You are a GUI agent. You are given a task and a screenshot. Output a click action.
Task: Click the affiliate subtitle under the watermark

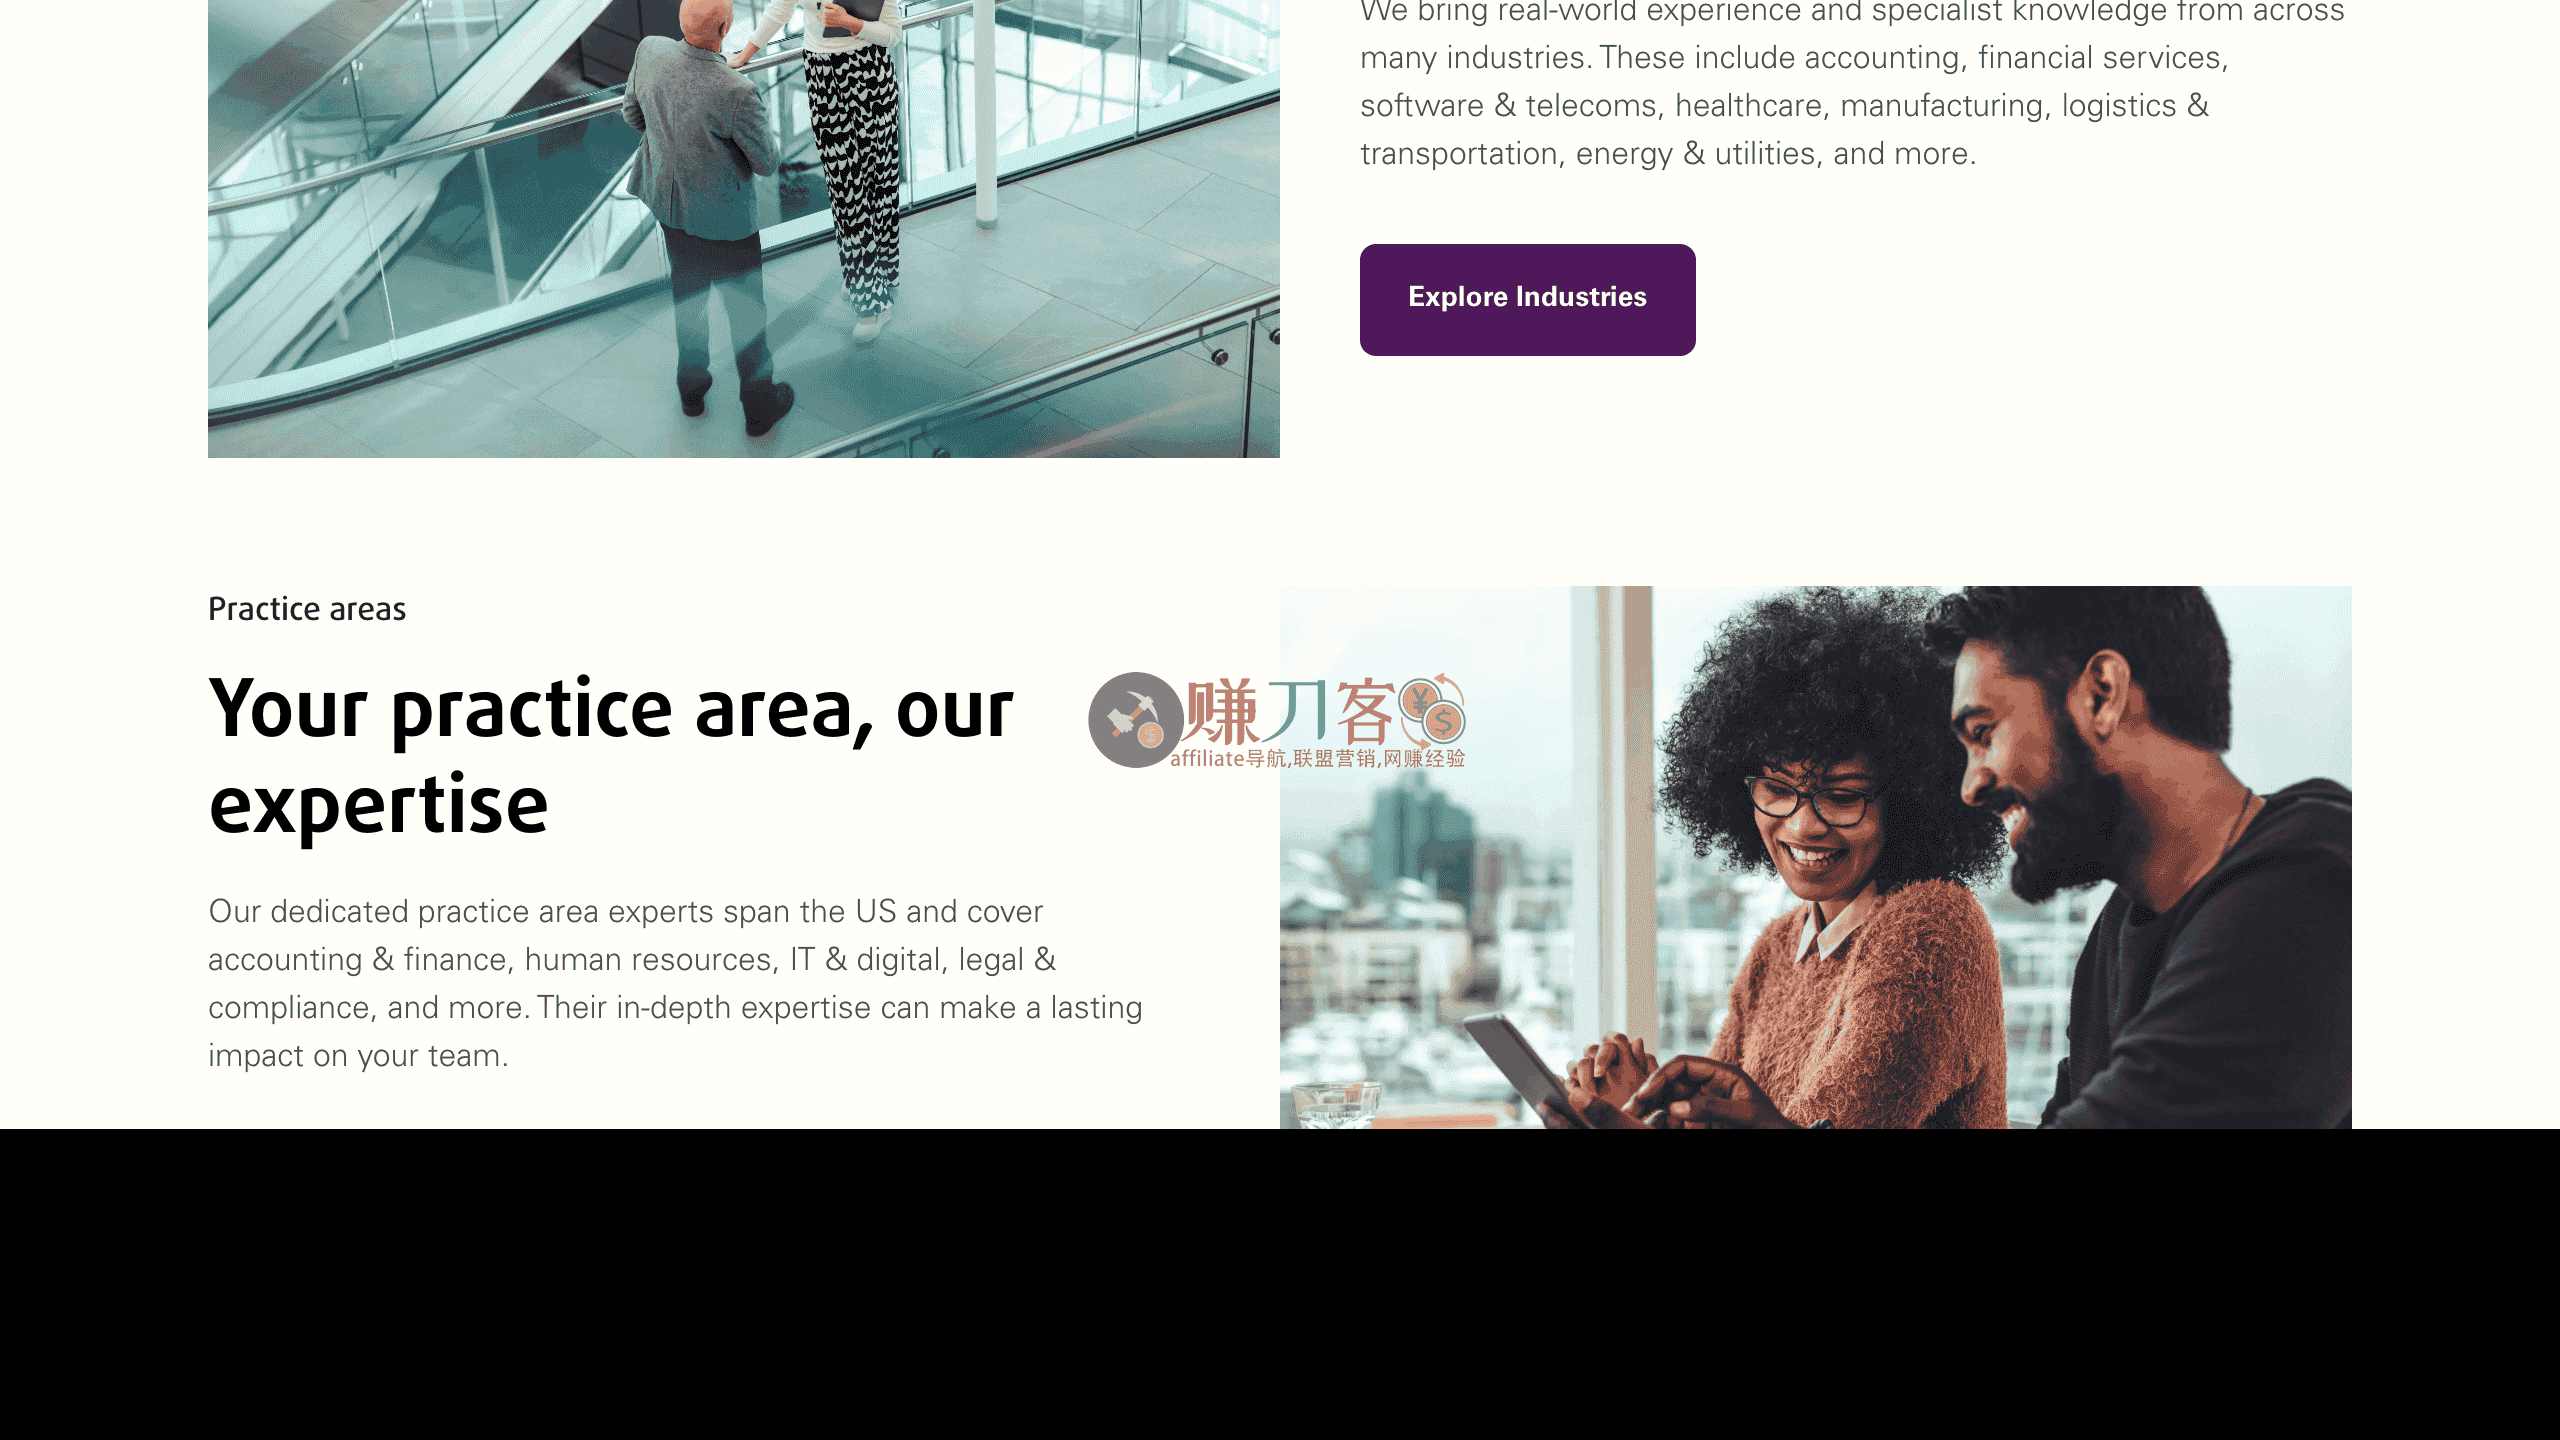pyautogui.click(x=1317, y=759)
